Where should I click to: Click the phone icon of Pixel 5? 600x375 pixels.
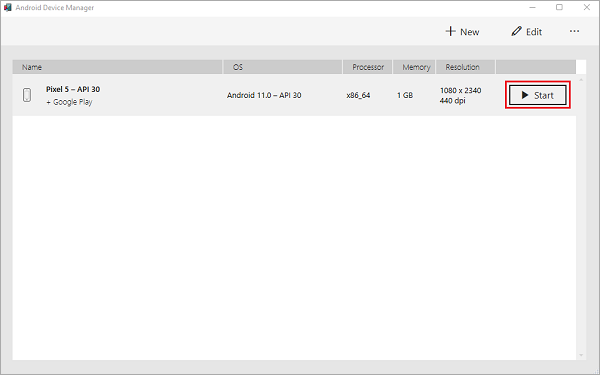click(27, 95)
